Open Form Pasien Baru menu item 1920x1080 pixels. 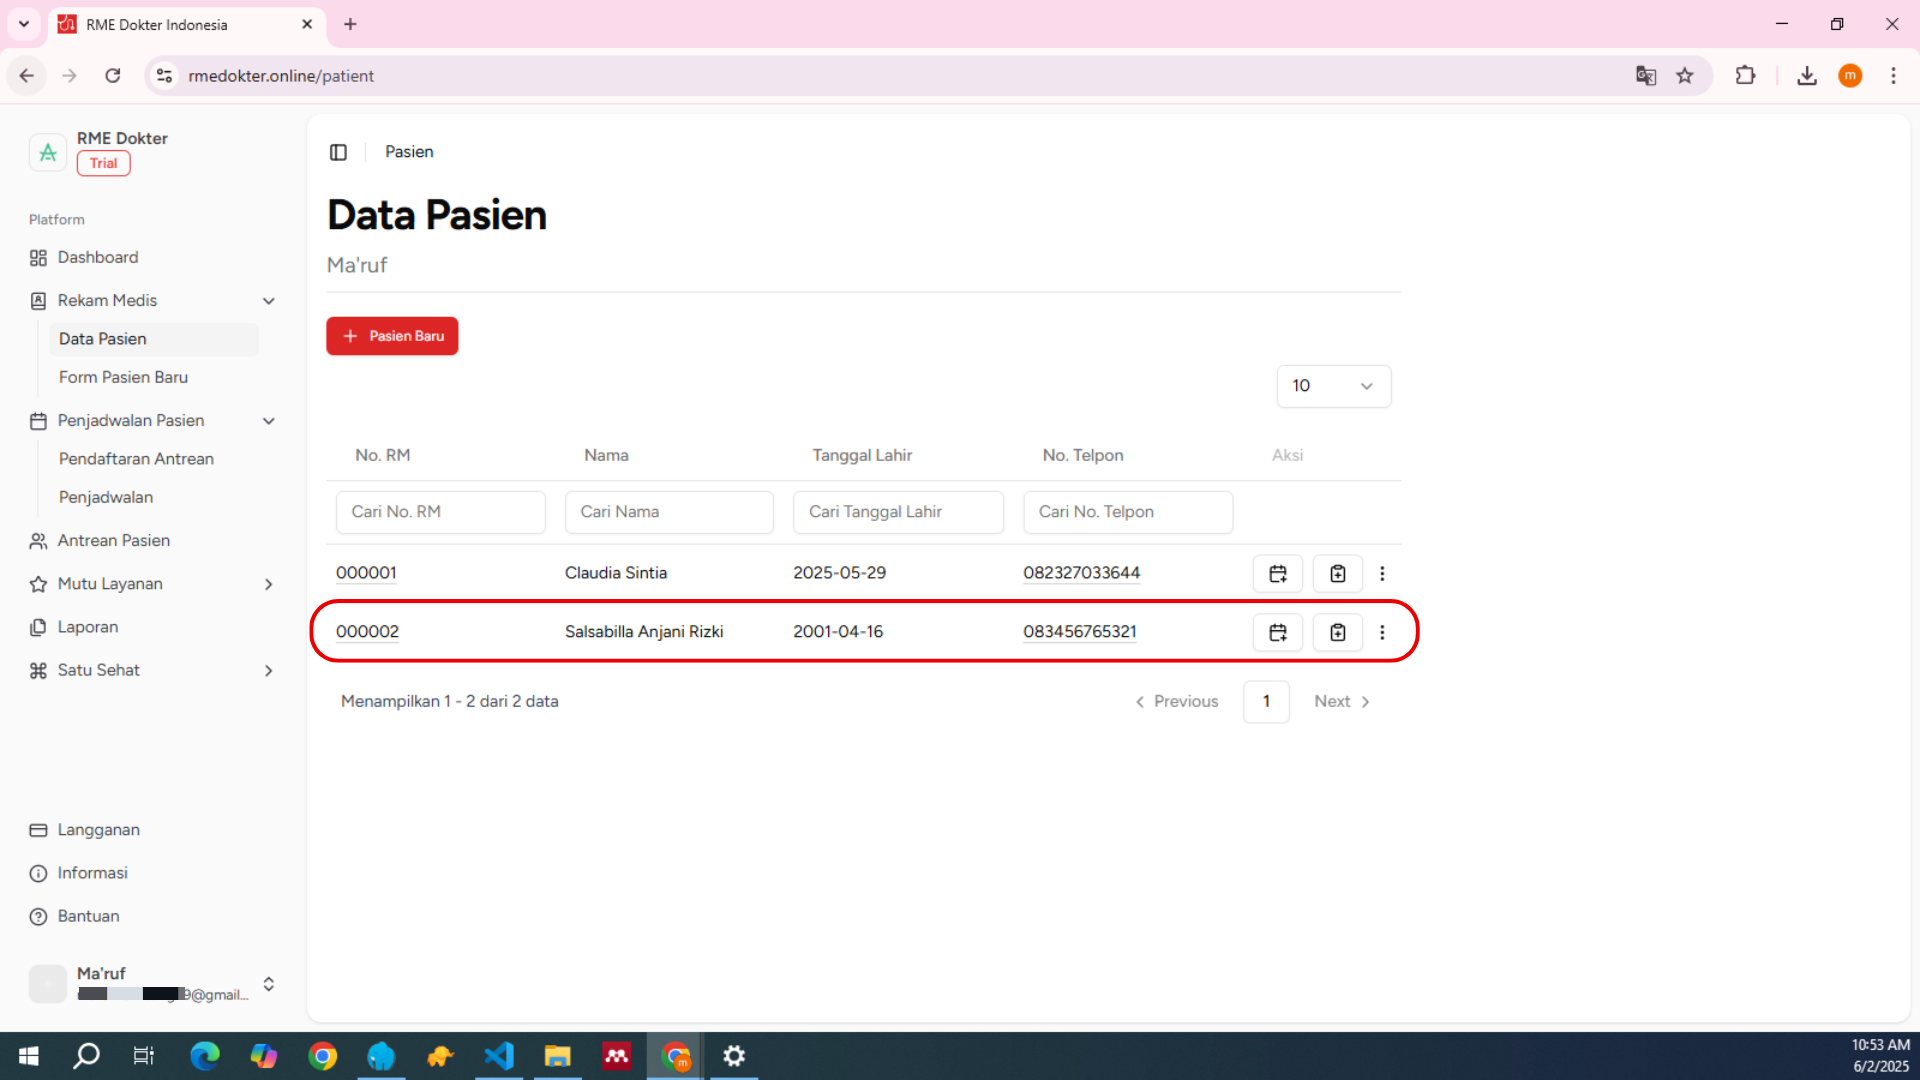(123, 377)
